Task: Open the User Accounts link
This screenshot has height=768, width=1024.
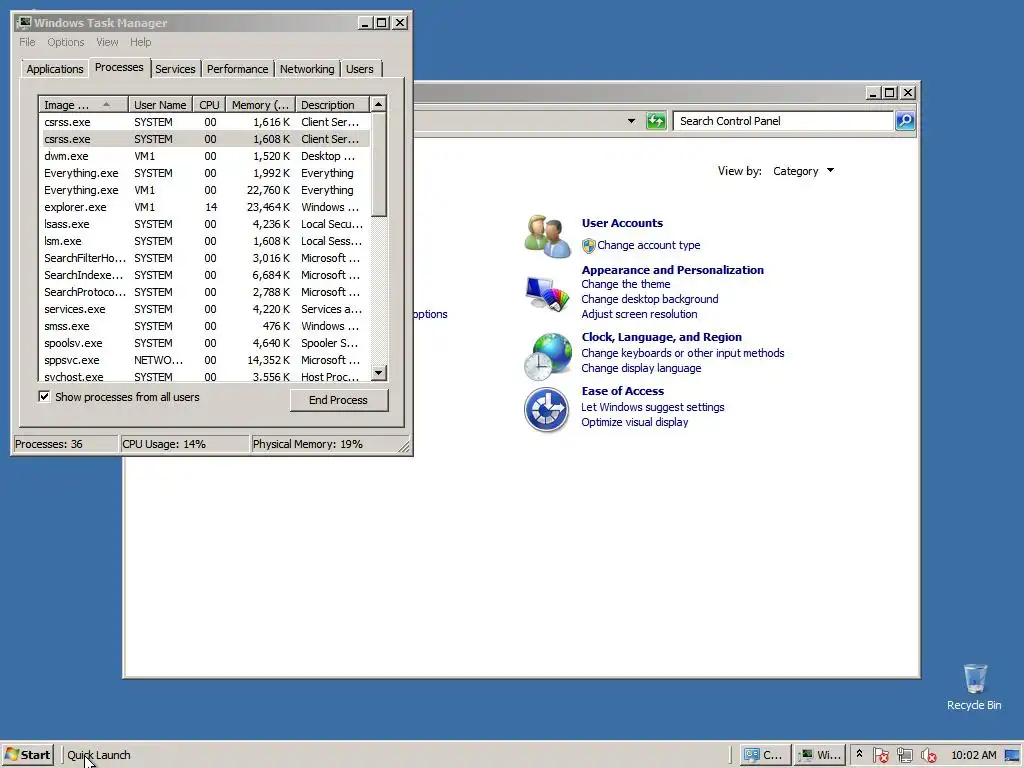Action: click(622, 223)
